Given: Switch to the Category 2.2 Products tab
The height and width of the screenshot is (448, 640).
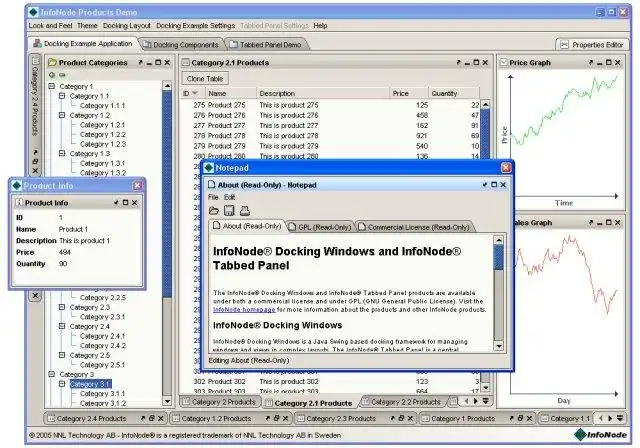Looking at the screenshot, I should (402, 402).
